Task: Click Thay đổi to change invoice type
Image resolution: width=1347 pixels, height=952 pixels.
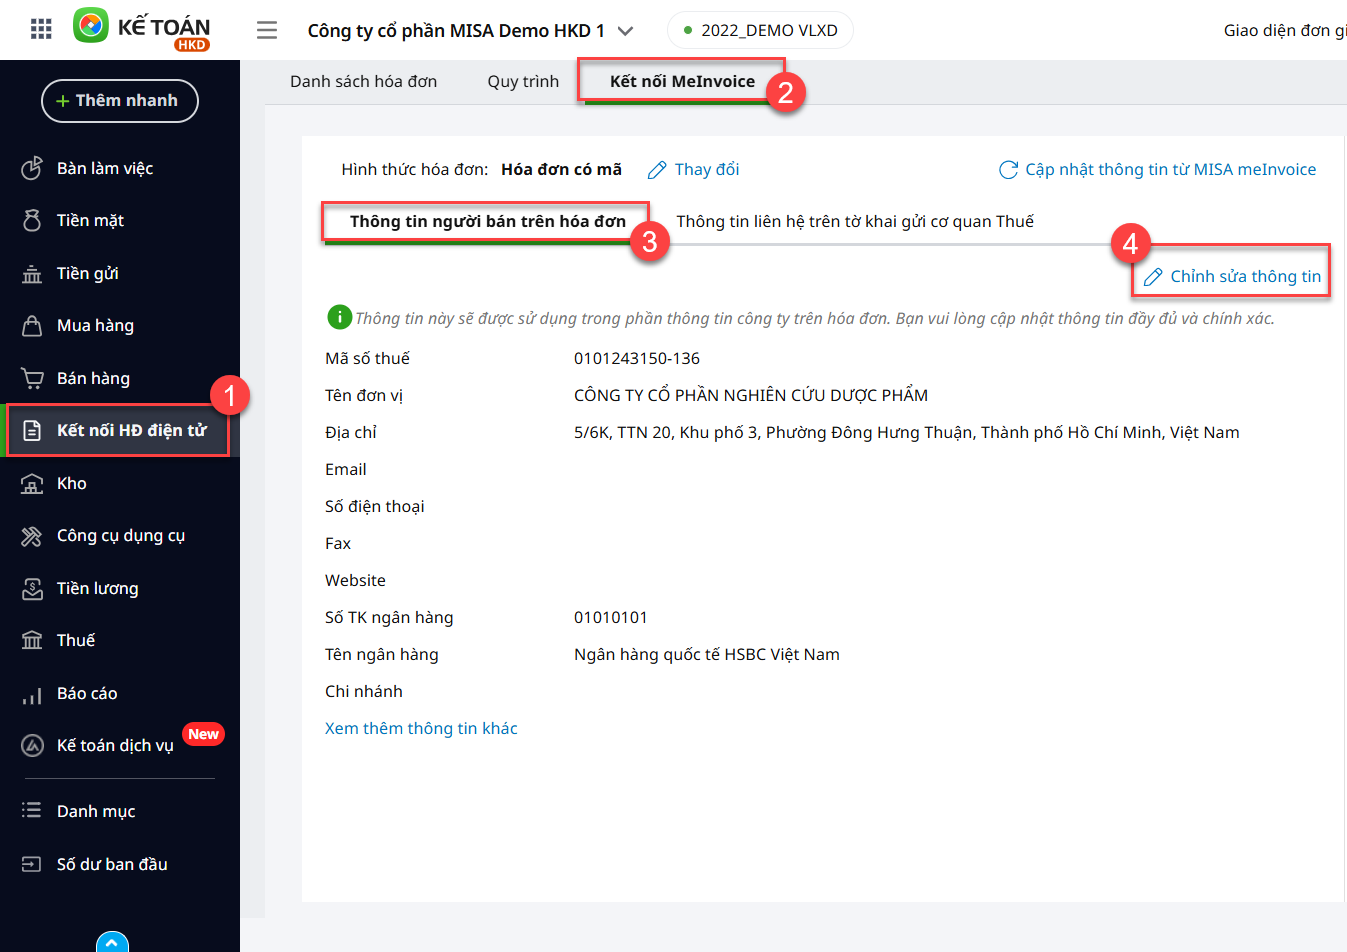Action: coord(694,170)
